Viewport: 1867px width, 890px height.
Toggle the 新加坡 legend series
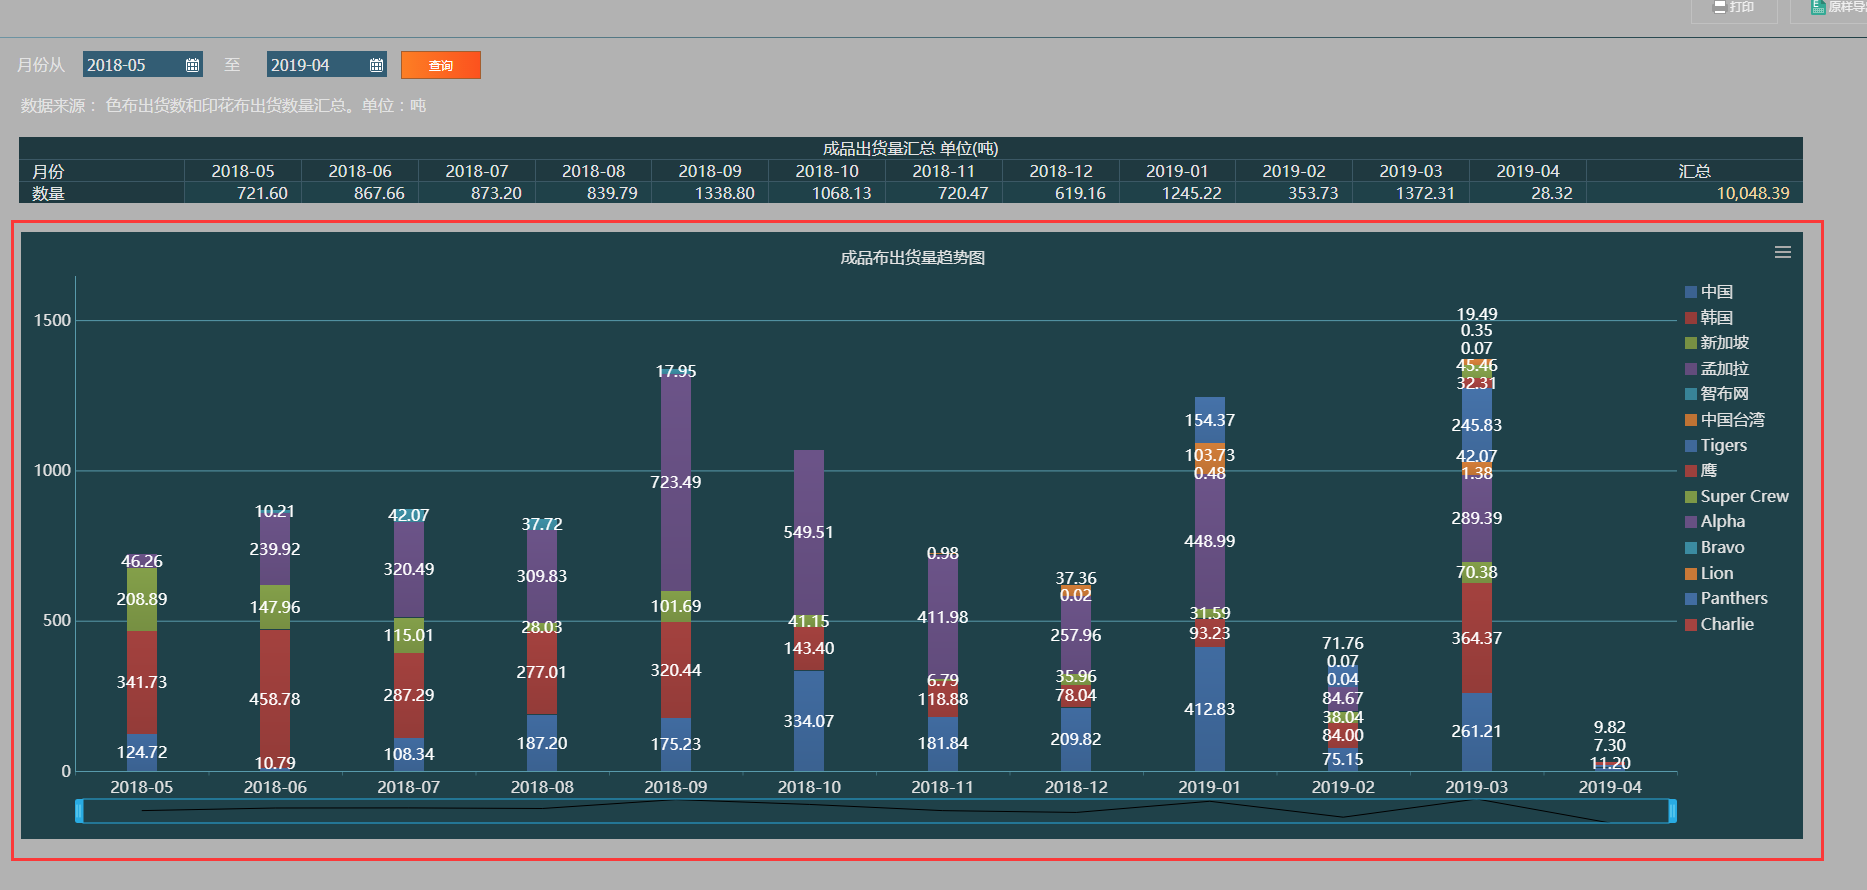[x=1717, y=343]
